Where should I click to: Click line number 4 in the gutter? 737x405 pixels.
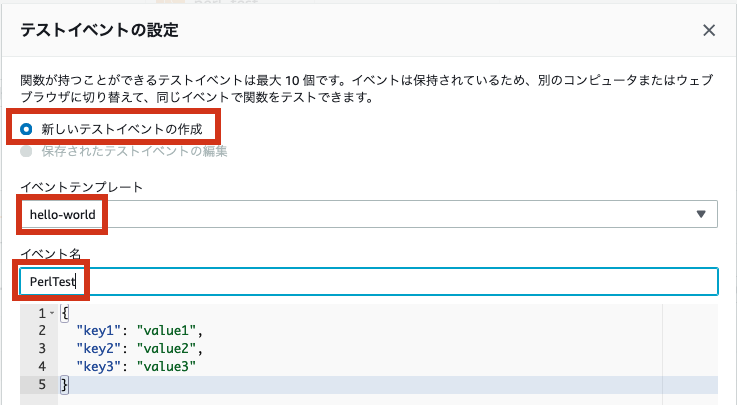coord(42,366)
